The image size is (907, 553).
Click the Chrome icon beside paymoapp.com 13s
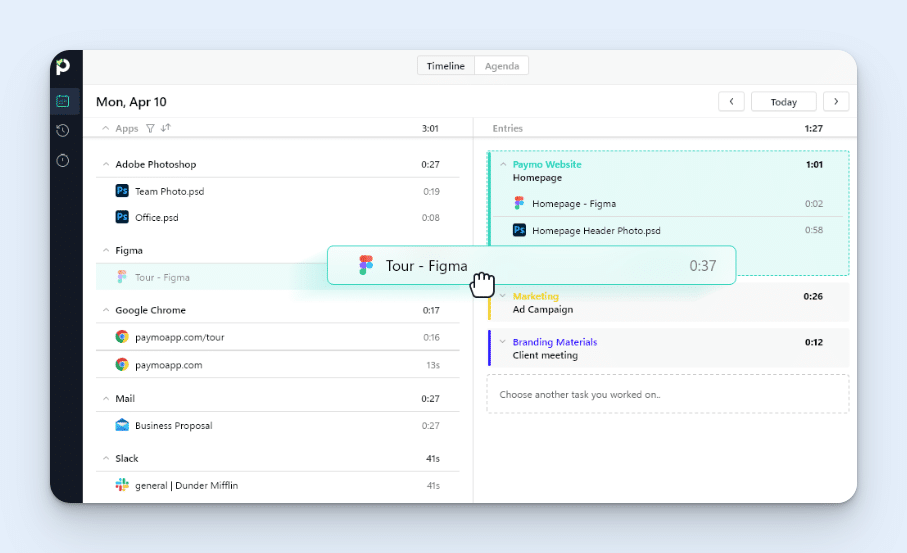pos(122,364)
